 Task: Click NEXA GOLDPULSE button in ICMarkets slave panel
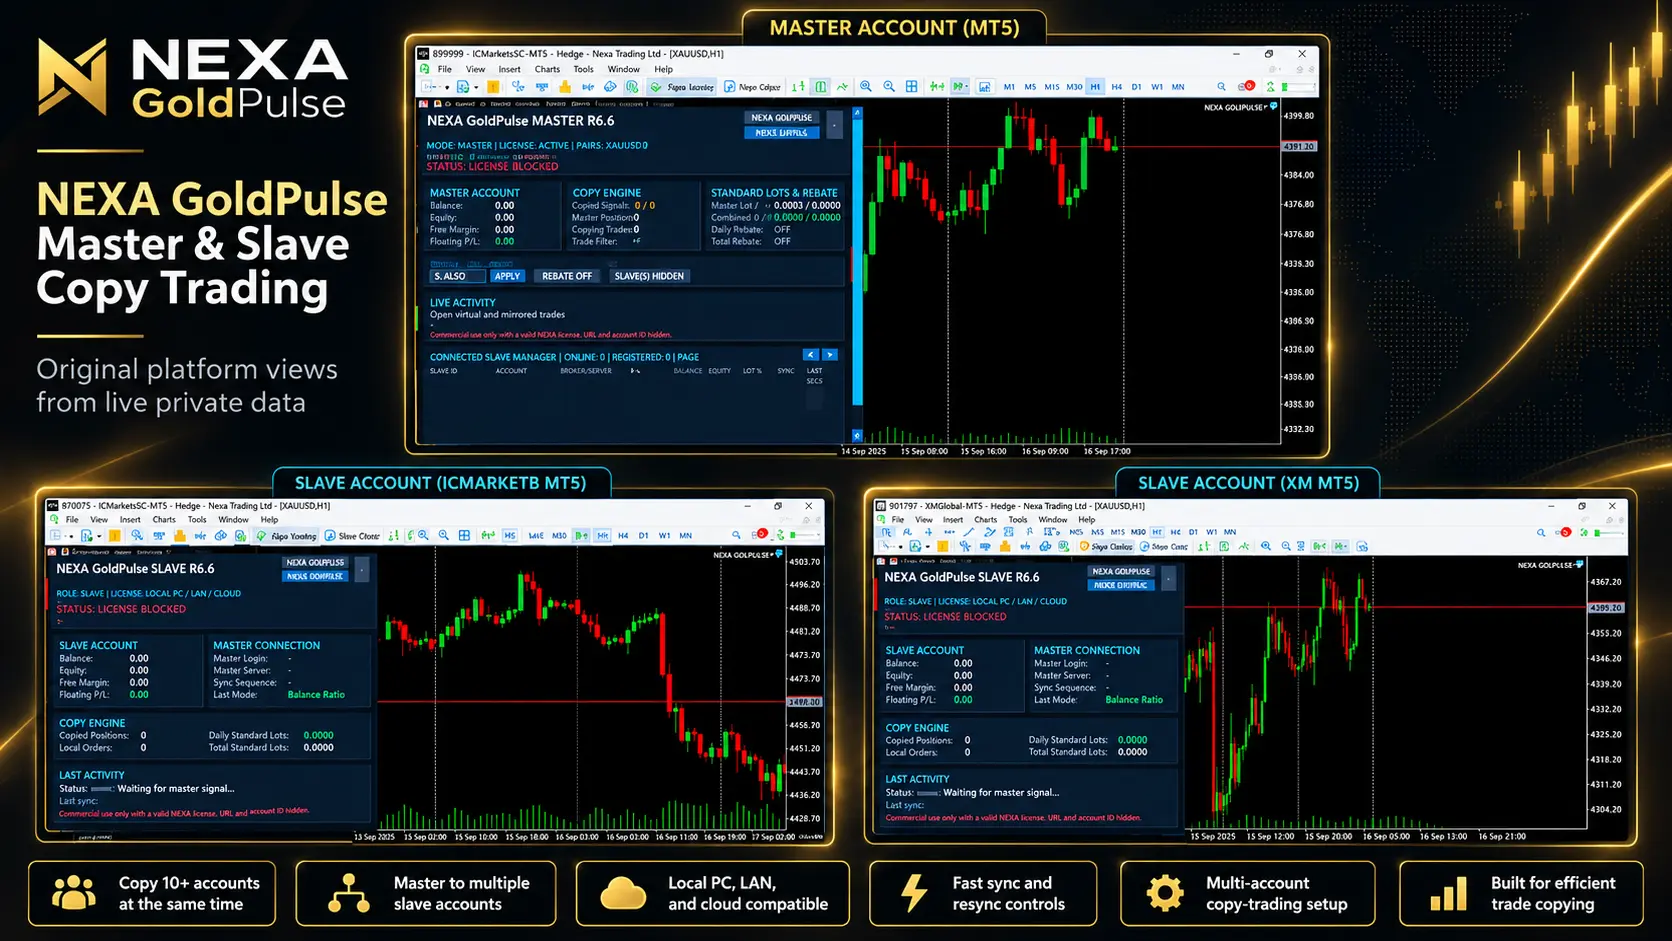(315, 562)
